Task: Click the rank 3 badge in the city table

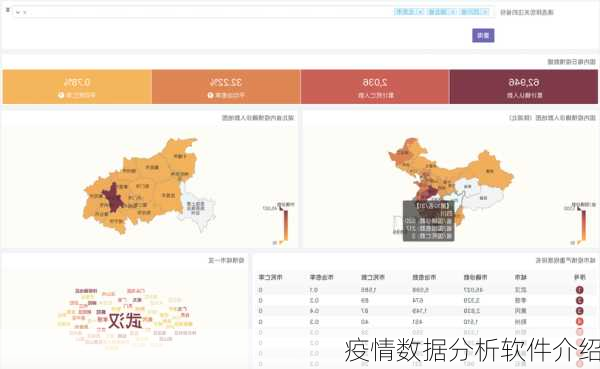Action: coord(579,311)
